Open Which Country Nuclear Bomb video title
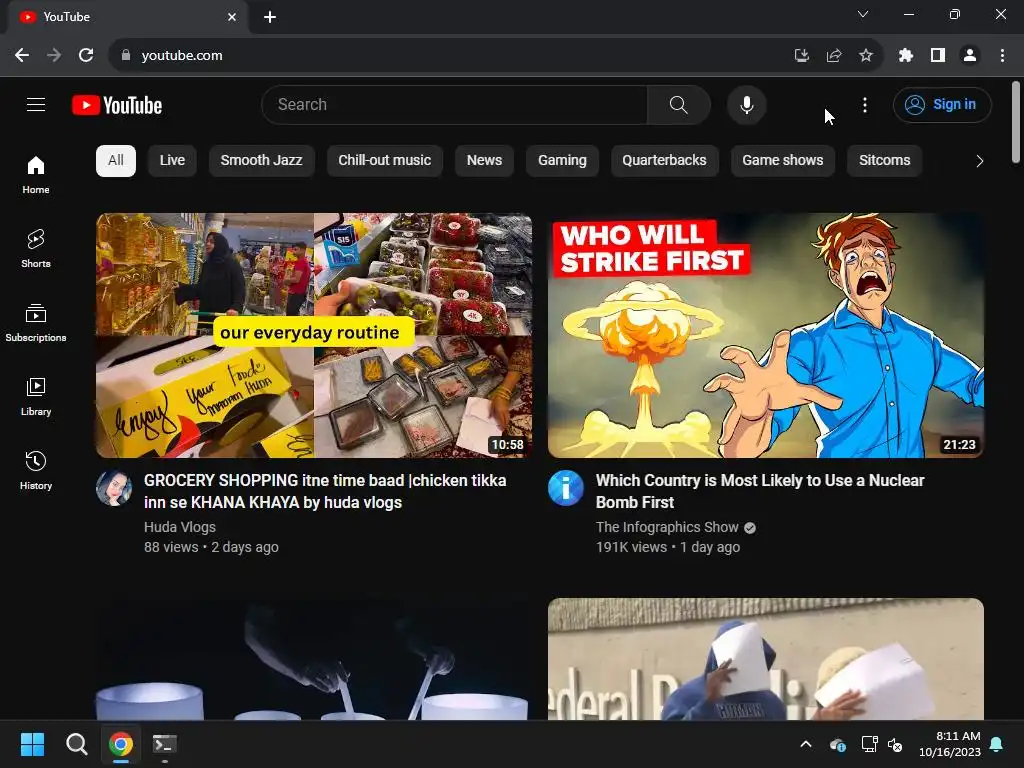This screenshot has width=1024, height=768. 760,491
